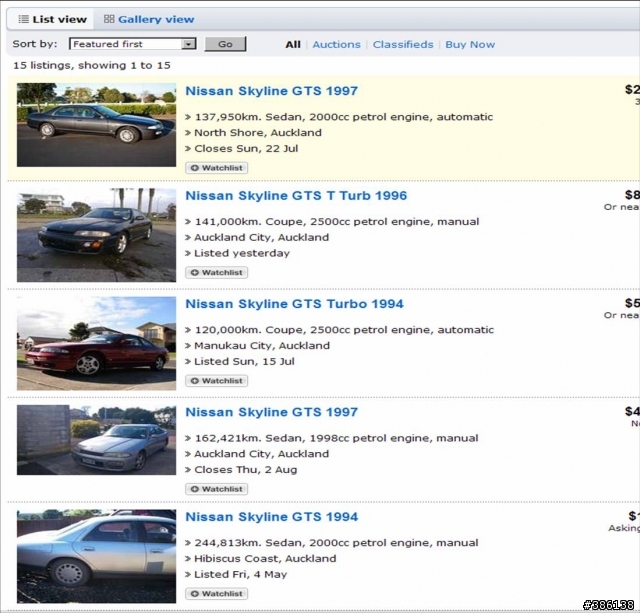This screenshot has height=613, width=640.
Task: Click 'Closes Sun, 22 Jul' text
Action: point(246,149)
